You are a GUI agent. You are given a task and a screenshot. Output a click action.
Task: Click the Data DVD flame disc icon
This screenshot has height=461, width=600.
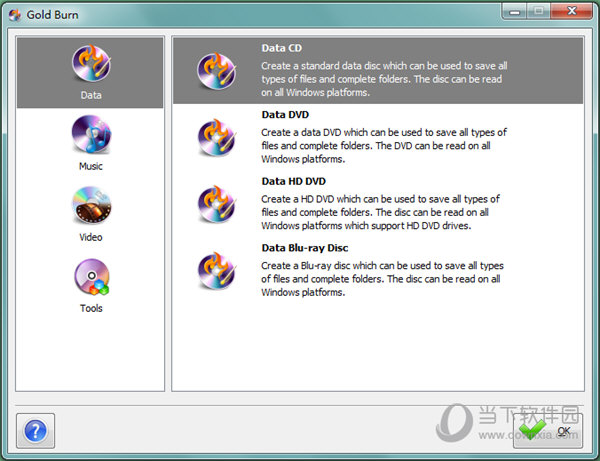click(x=217, y=138)
